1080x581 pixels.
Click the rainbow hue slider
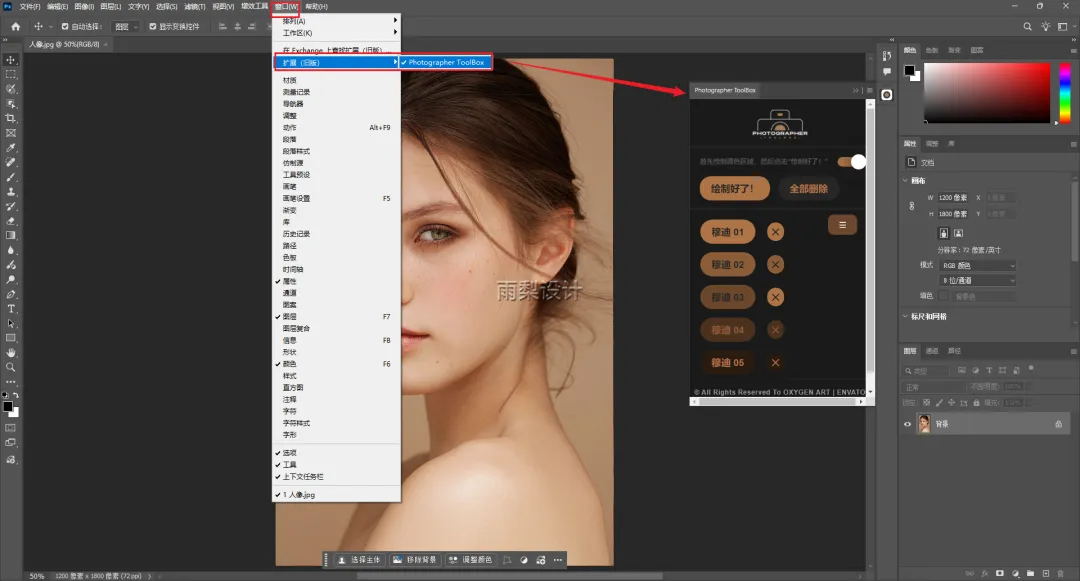pyautogui.click(x=1065, y=93)
